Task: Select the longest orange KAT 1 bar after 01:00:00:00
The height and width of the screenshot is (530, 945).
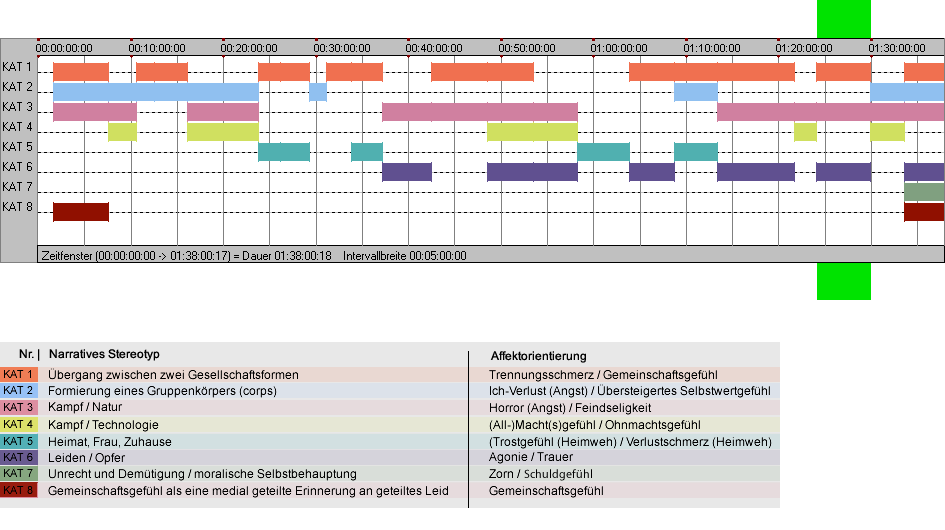Action: pos(712,72)
